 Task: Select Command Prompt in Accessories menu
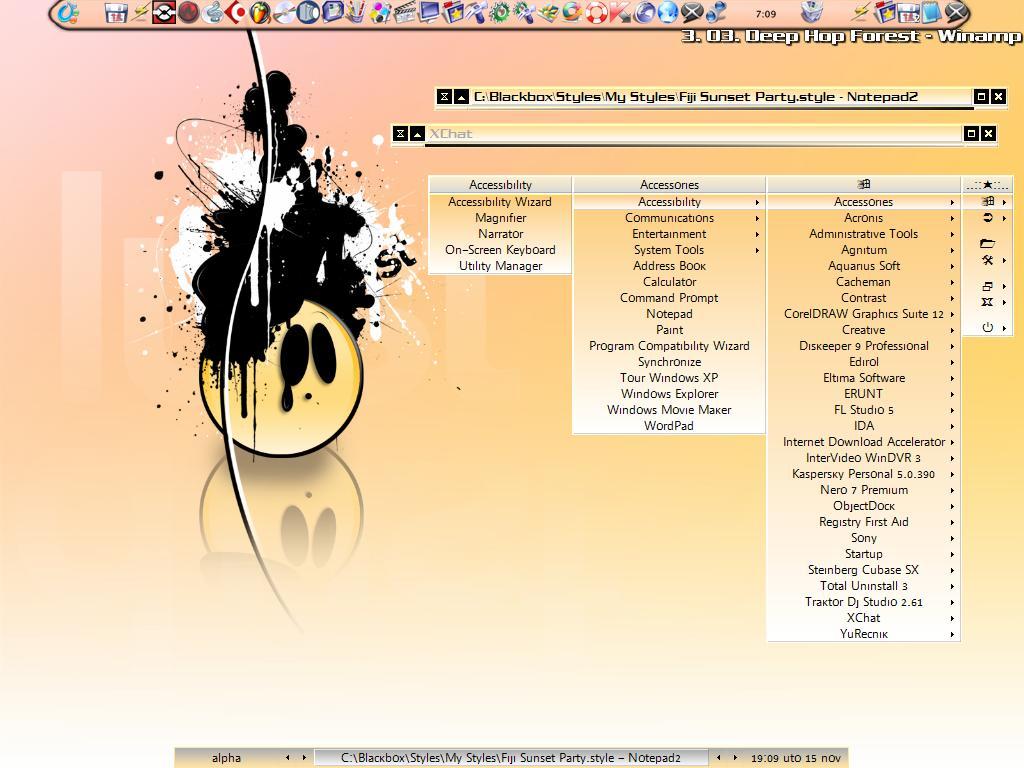point(669,298)
